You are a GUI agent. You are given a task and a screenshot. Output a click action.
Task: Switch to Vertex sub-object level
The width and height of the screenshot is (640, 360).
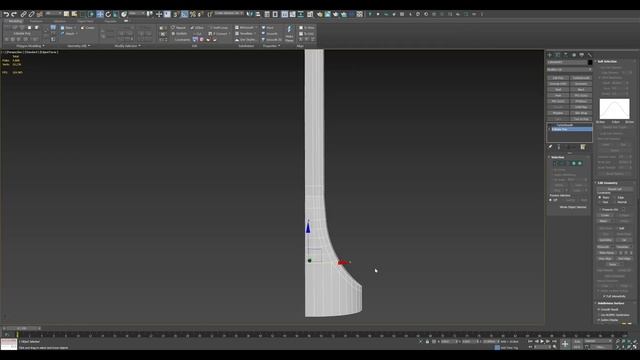555,163
